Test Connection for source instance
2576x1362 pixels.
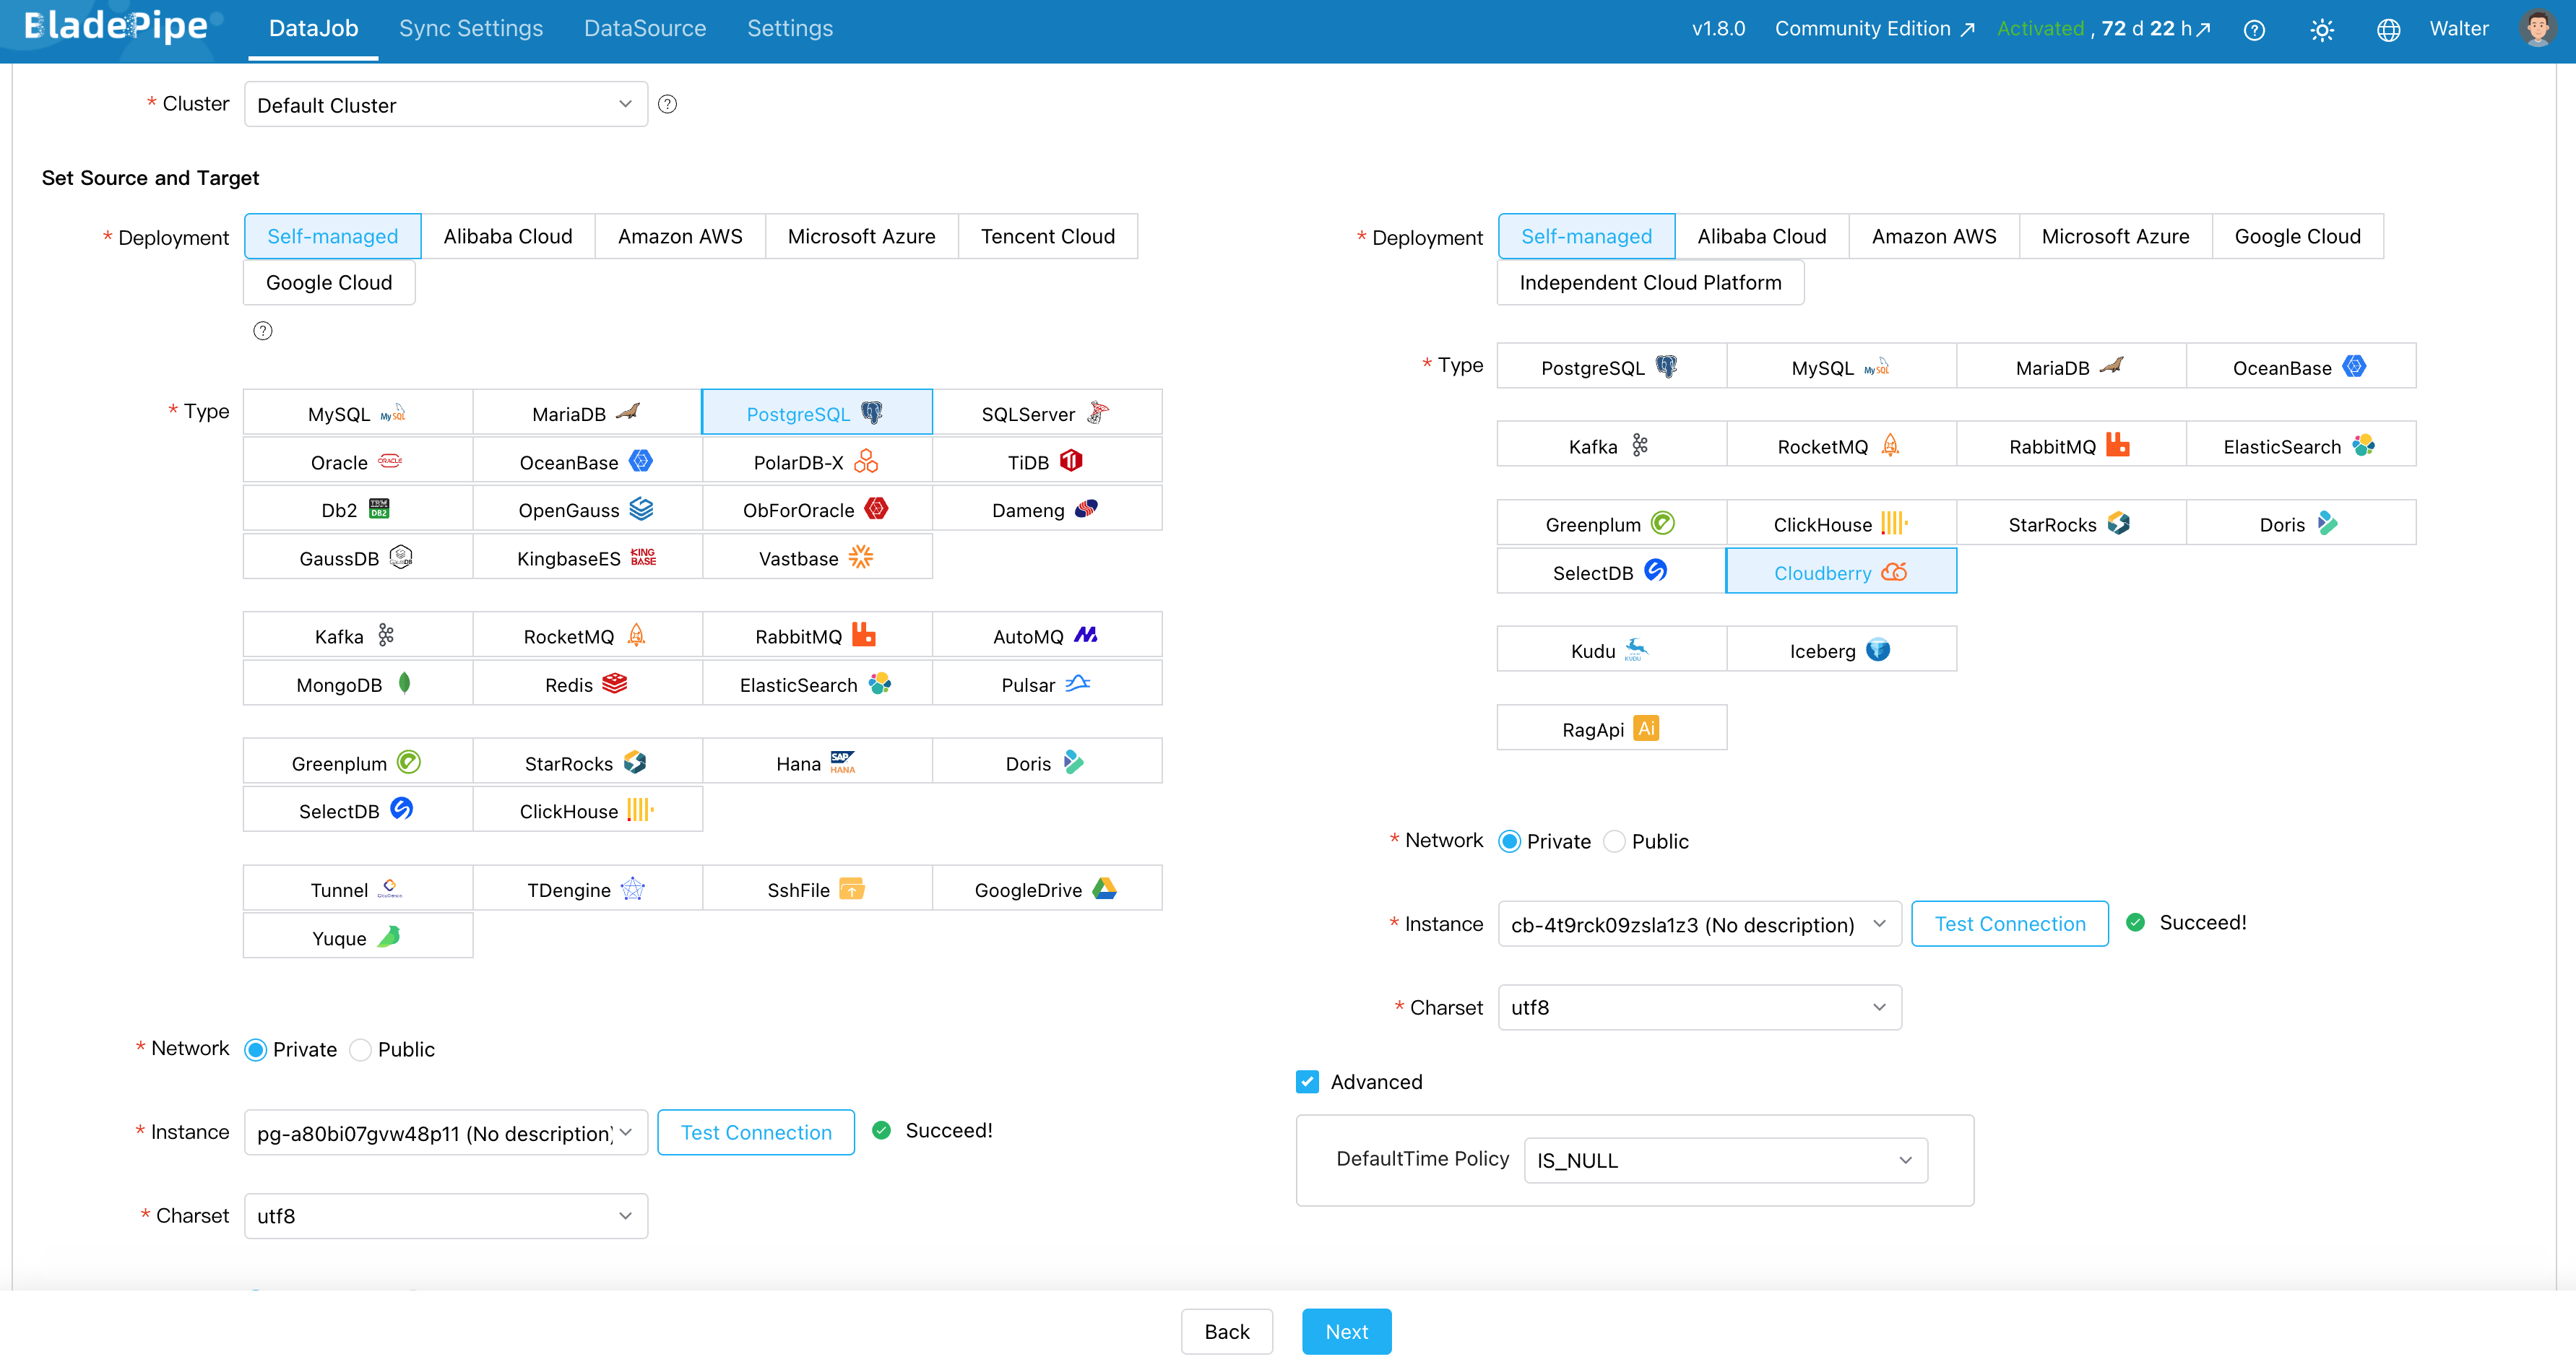[x=756, y=1132]
